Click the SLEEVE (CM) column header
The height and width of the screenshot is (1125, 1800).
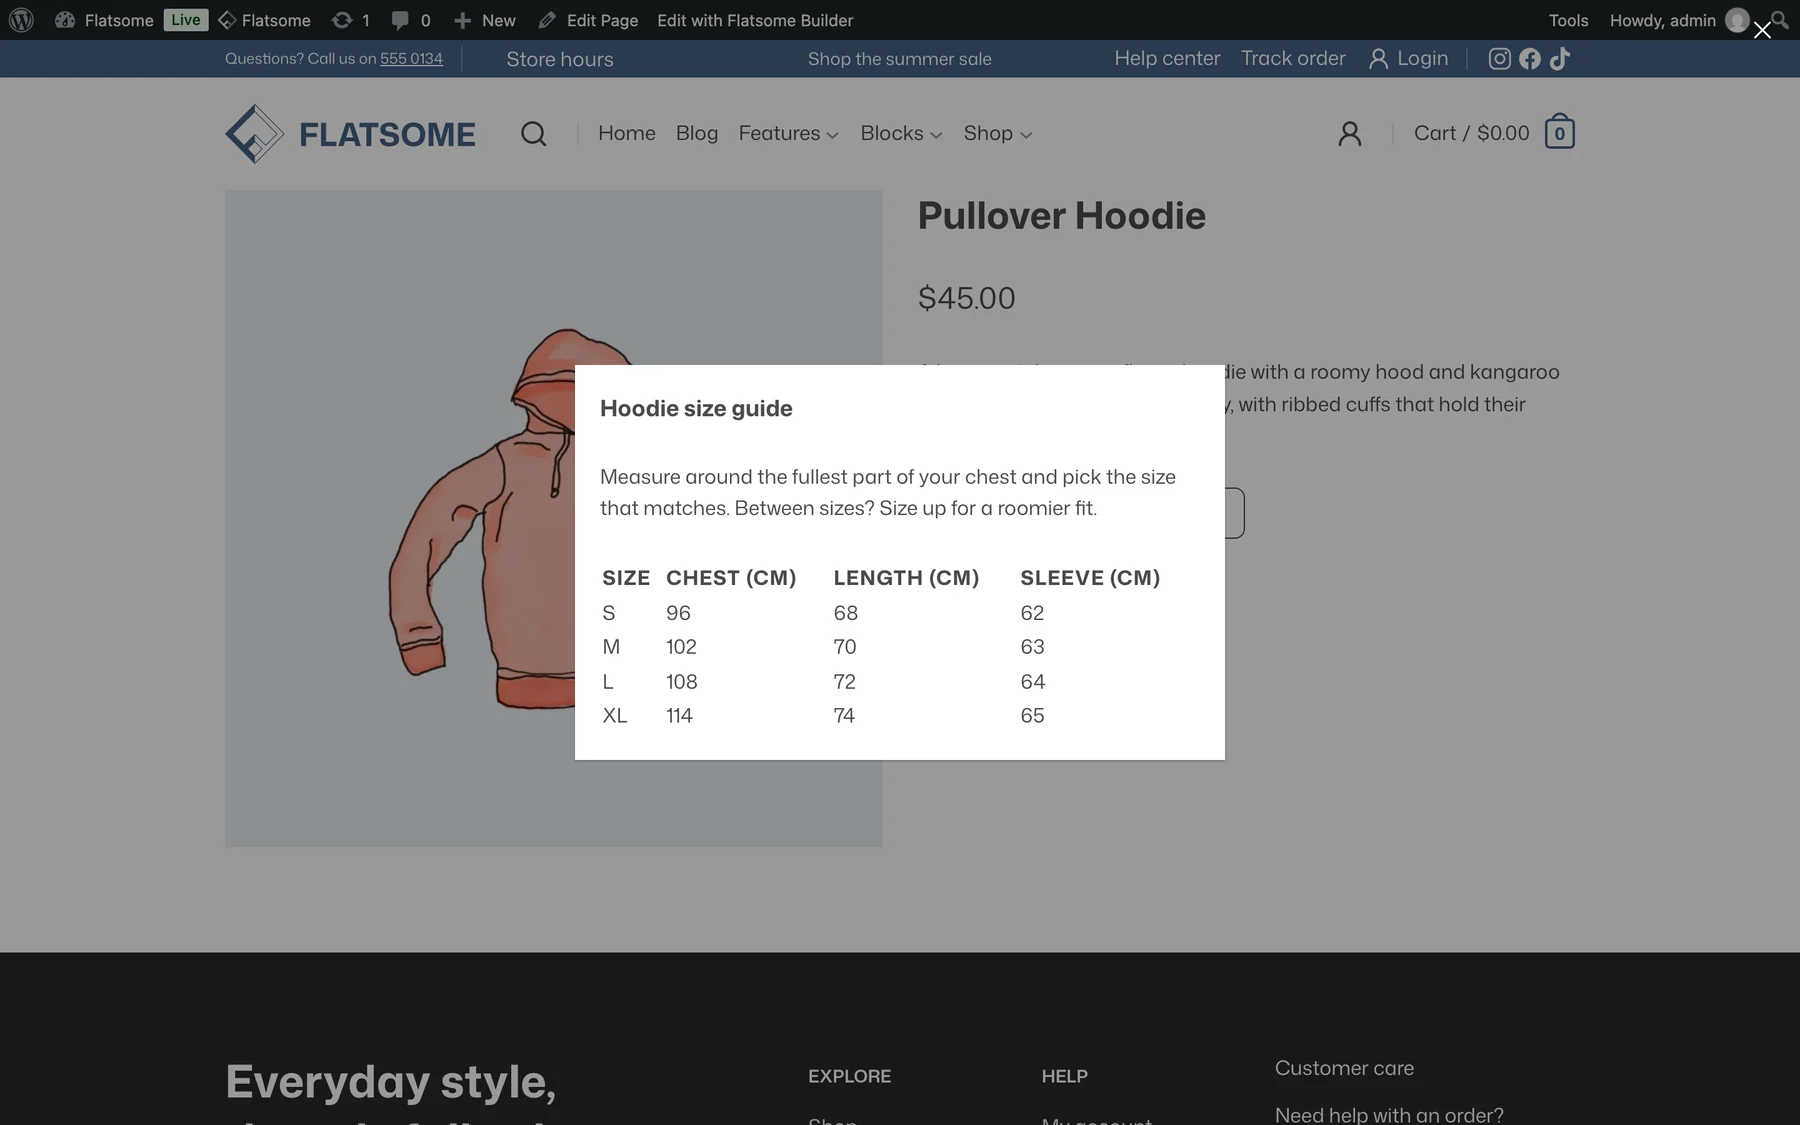pyautogui.click(x=1090, y=578)
